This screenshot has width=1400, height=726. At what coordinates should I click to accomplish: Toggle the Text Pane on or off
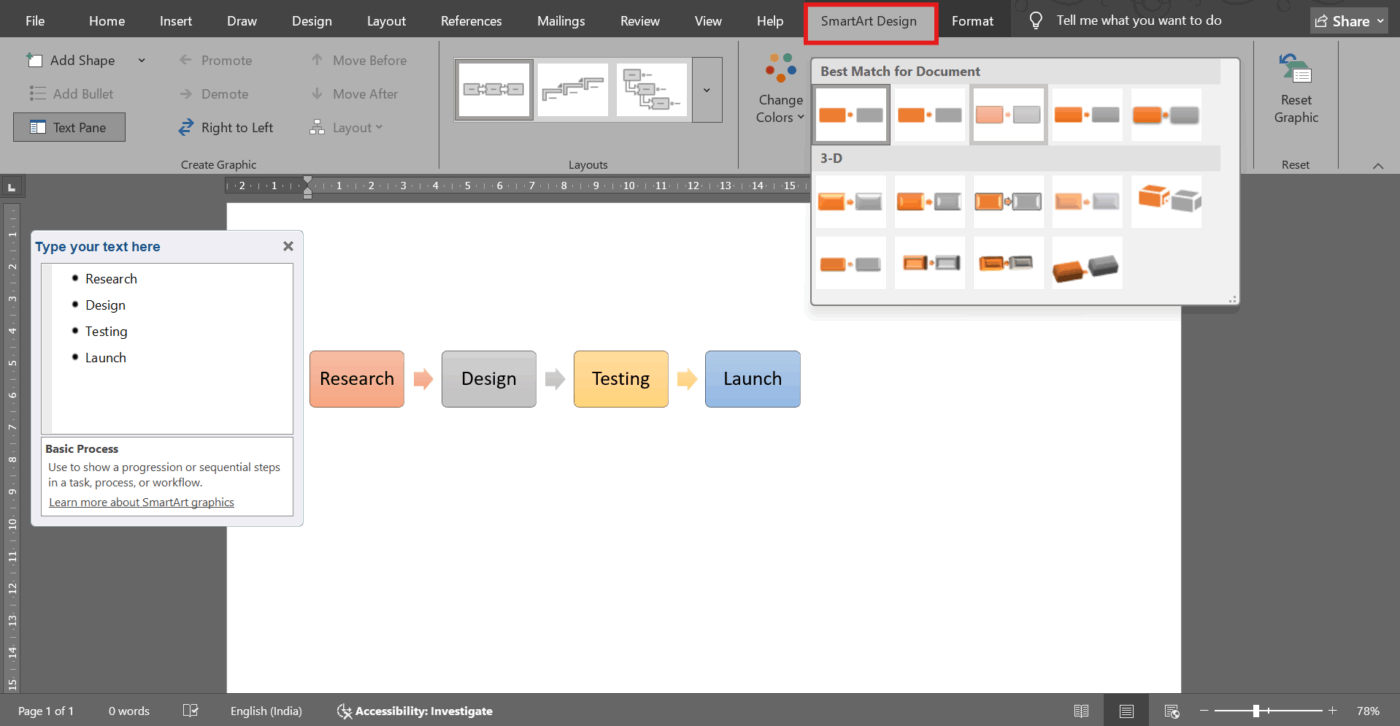[x=68, y=127]
